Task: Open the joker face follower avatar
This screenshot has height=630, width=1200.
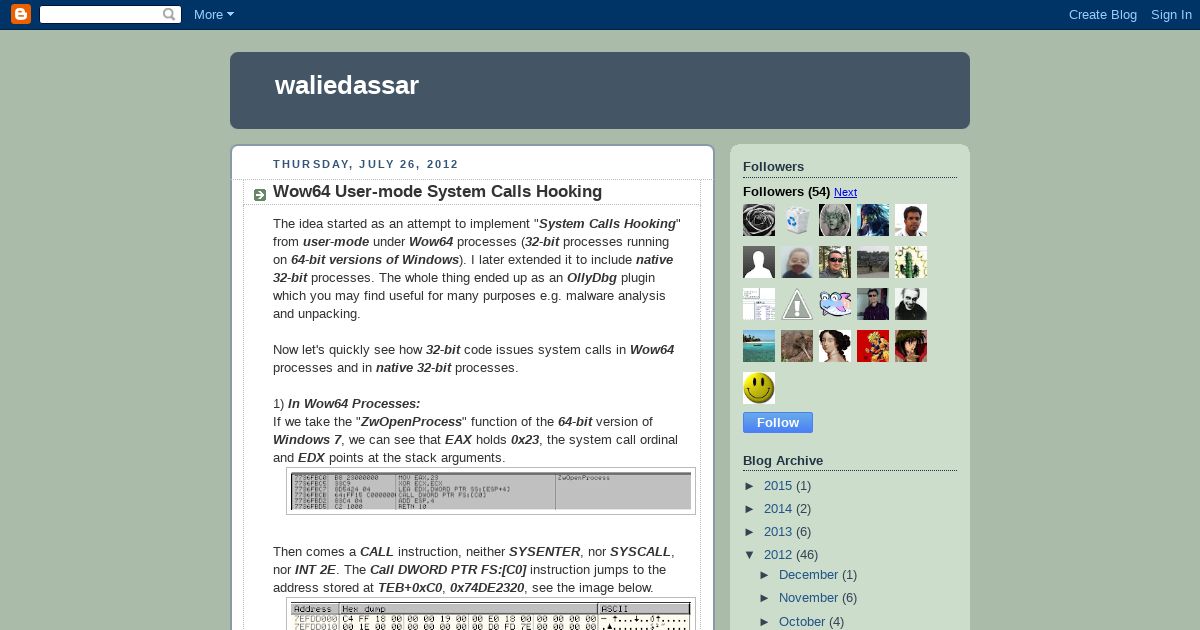Action: point(911,304)
